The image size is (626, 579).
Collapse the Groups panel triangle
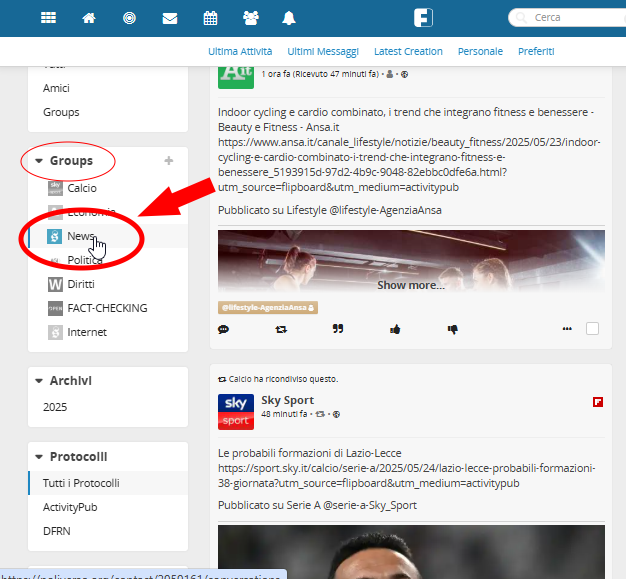pos(39,161)
